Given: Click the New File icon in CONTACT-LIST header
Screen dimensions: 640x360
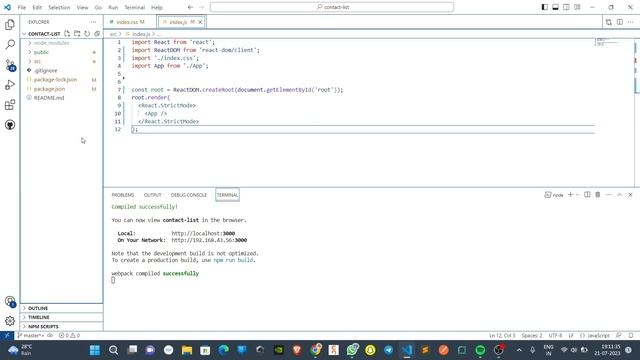Looking at the screenshot, I should click(67, 34).
